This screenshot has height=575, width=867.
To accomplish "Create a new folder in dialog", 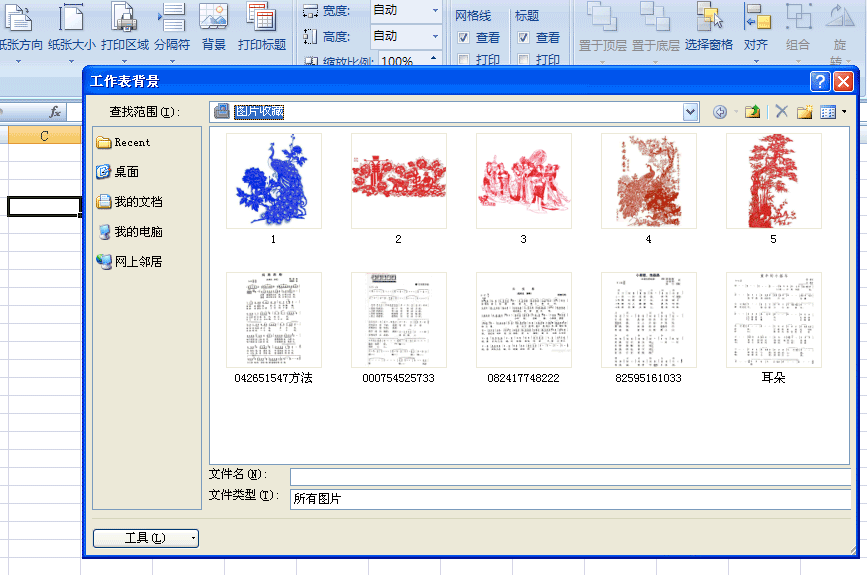I will pyautogui.click(x=805, y=112).
